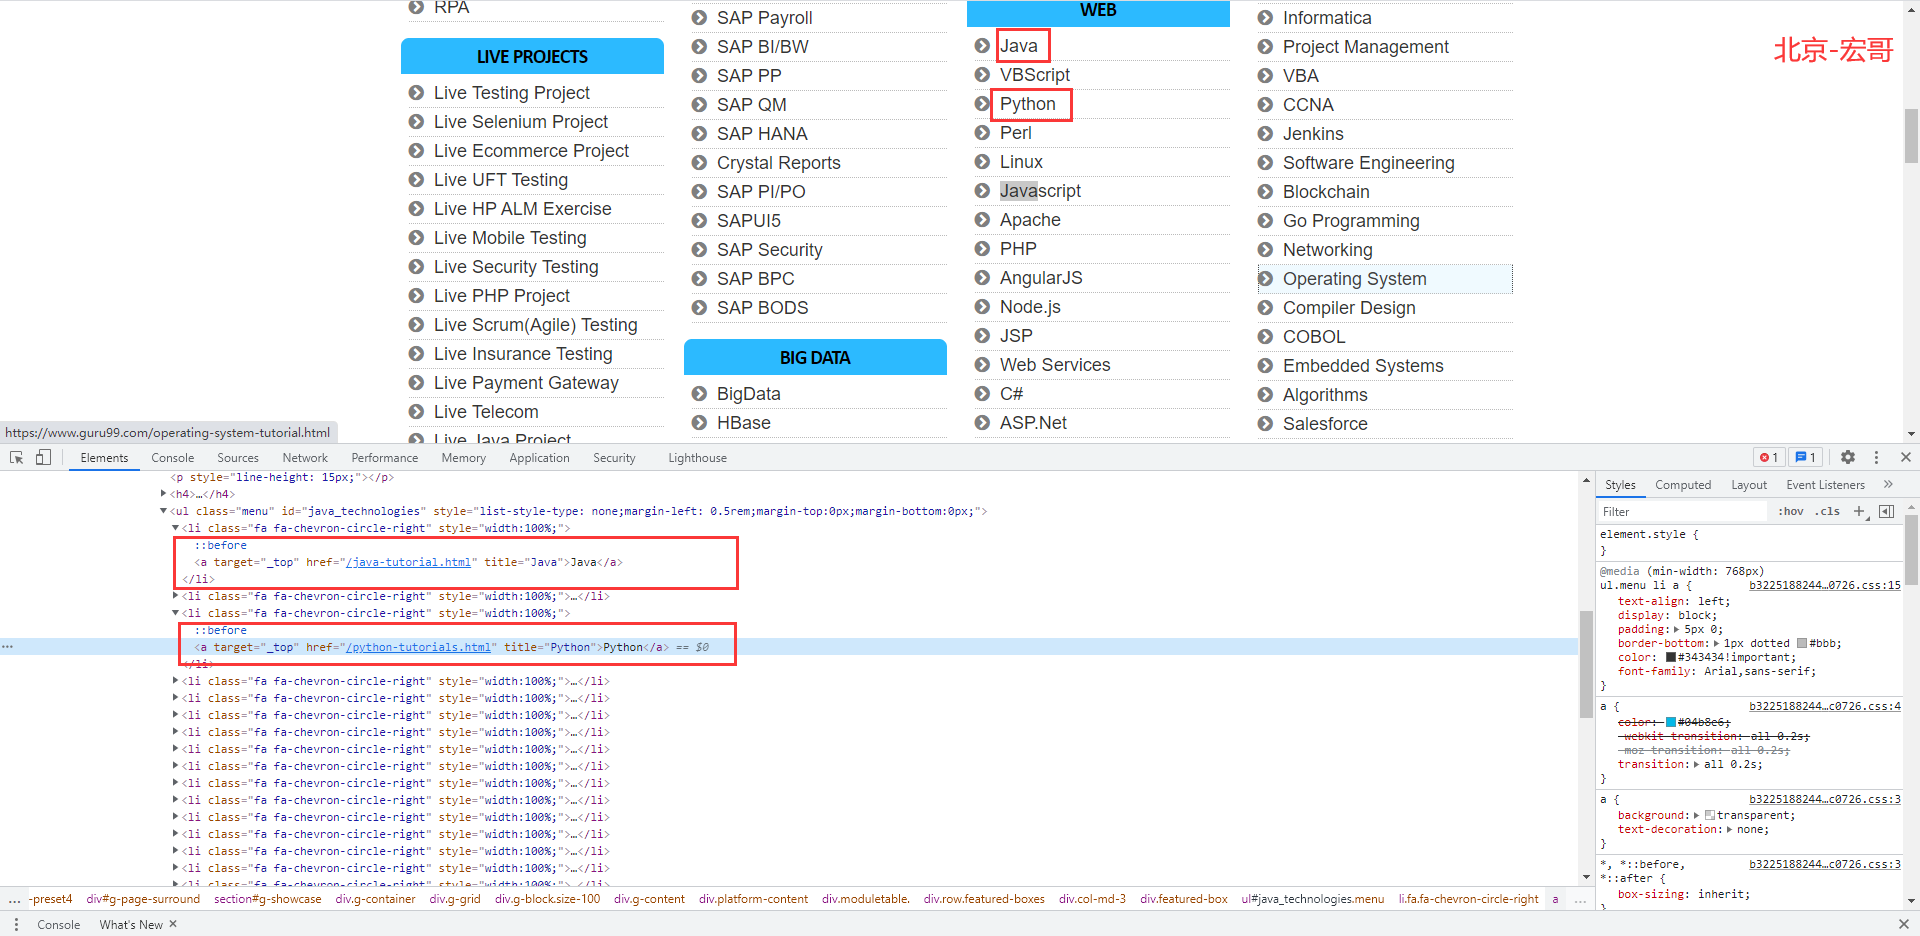Collapse the li node containing Python link
1920x936 pixels.
click(175, 613)
